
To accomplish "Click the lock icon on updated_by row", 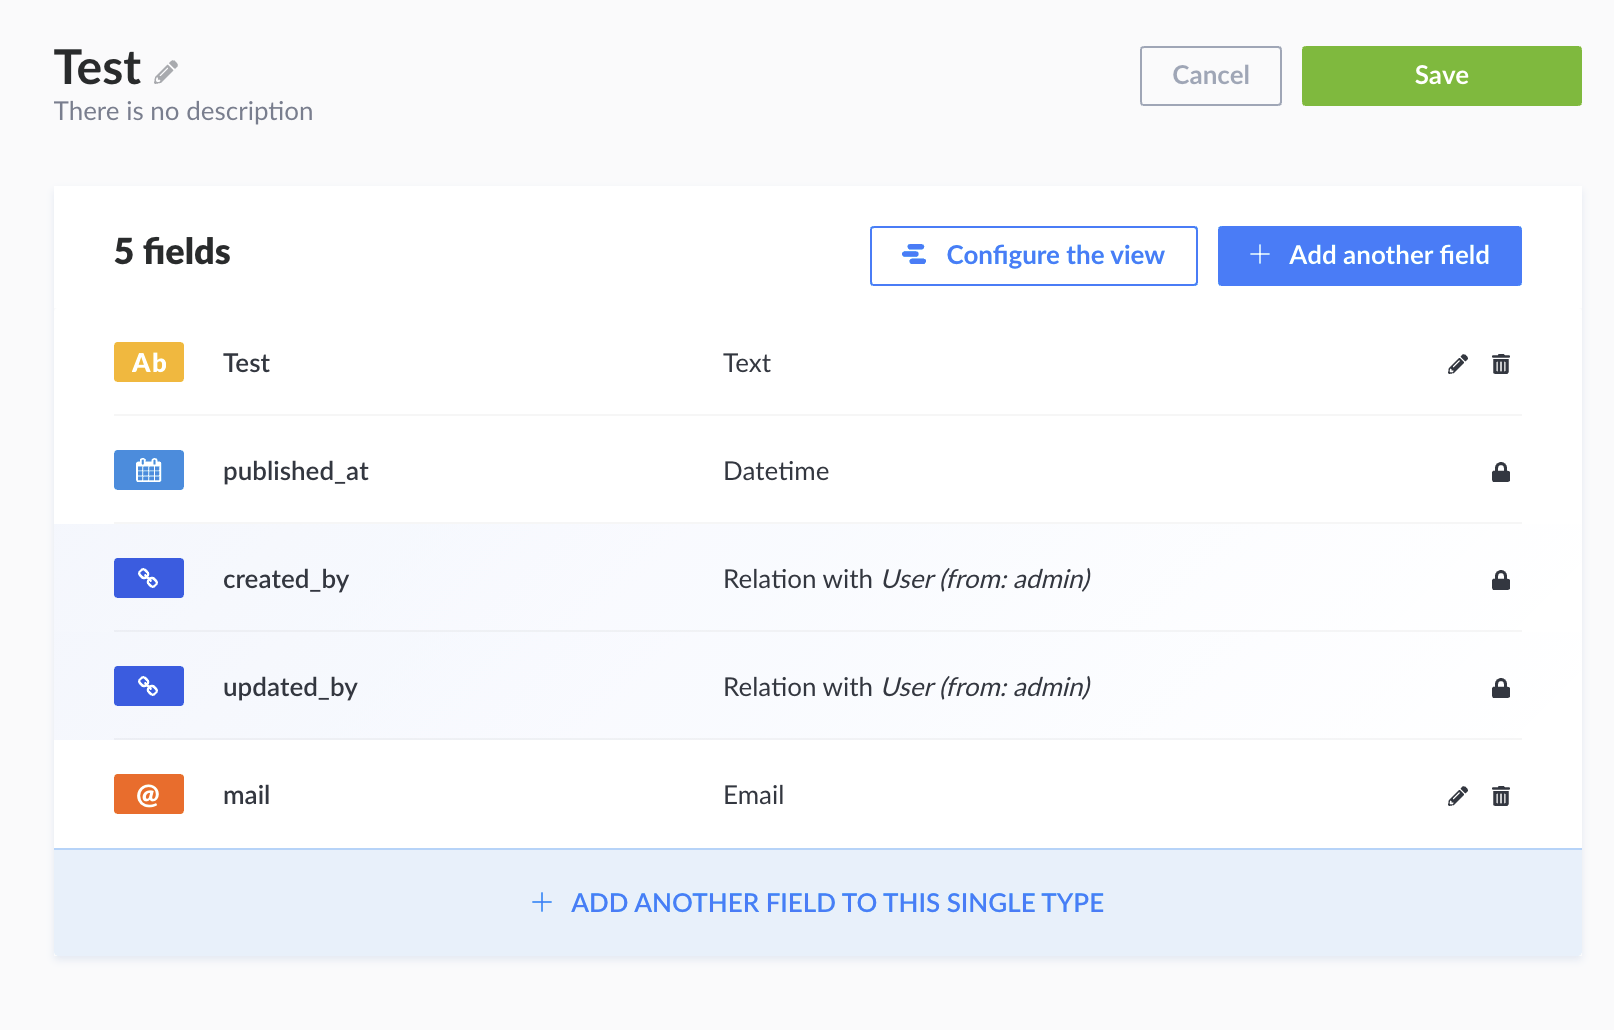I will pyautogui.click(x=1501, y=688).
